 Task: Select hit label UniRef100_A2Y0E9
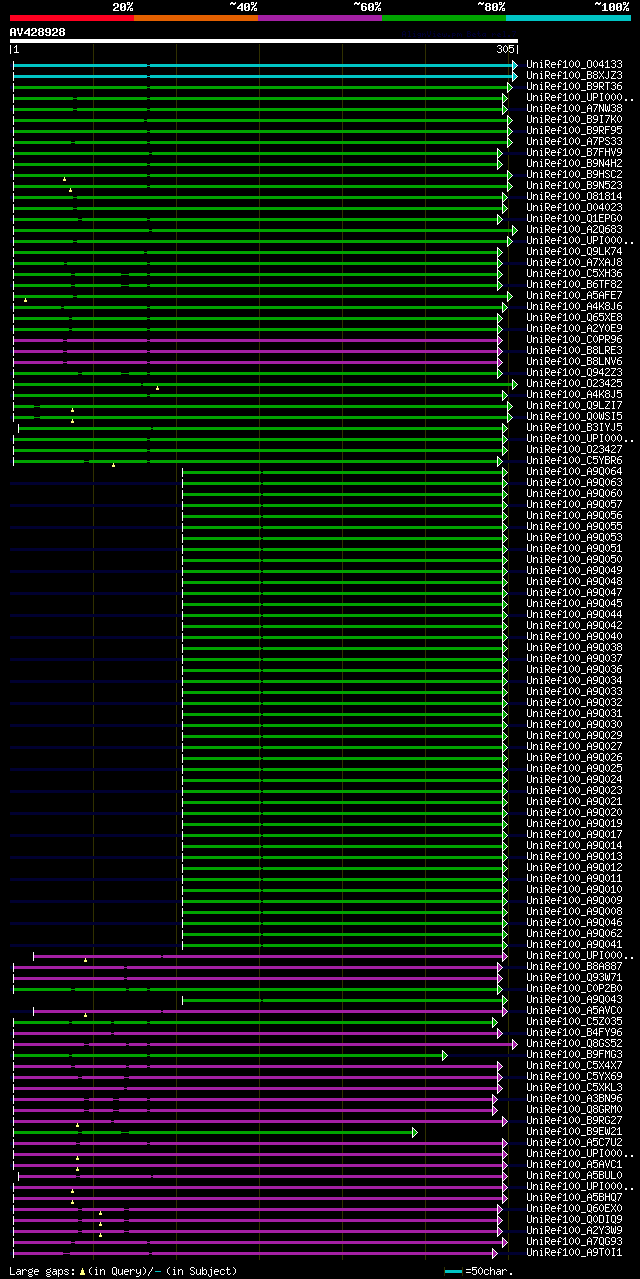[574, 328]
